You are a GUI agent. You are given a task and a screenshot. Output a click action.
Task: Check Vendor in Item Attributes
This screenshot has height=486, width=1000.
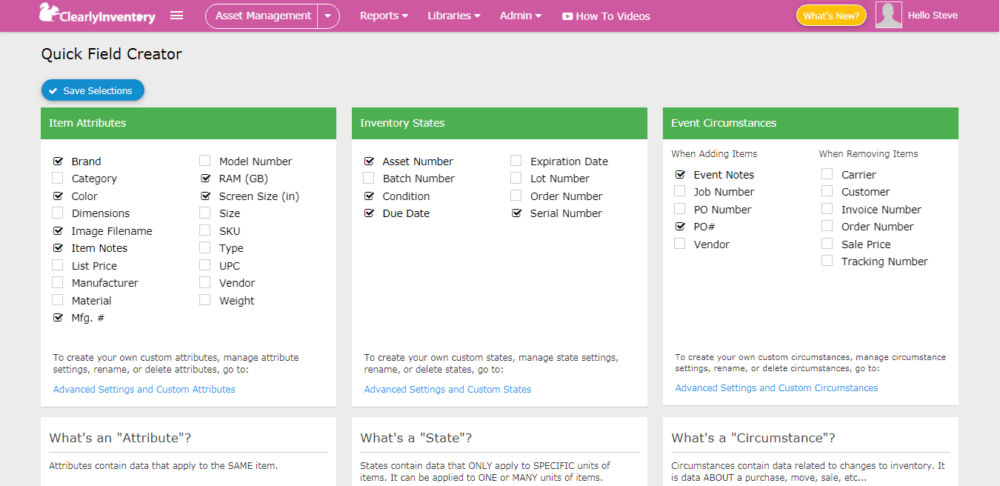tap(205, 282)
